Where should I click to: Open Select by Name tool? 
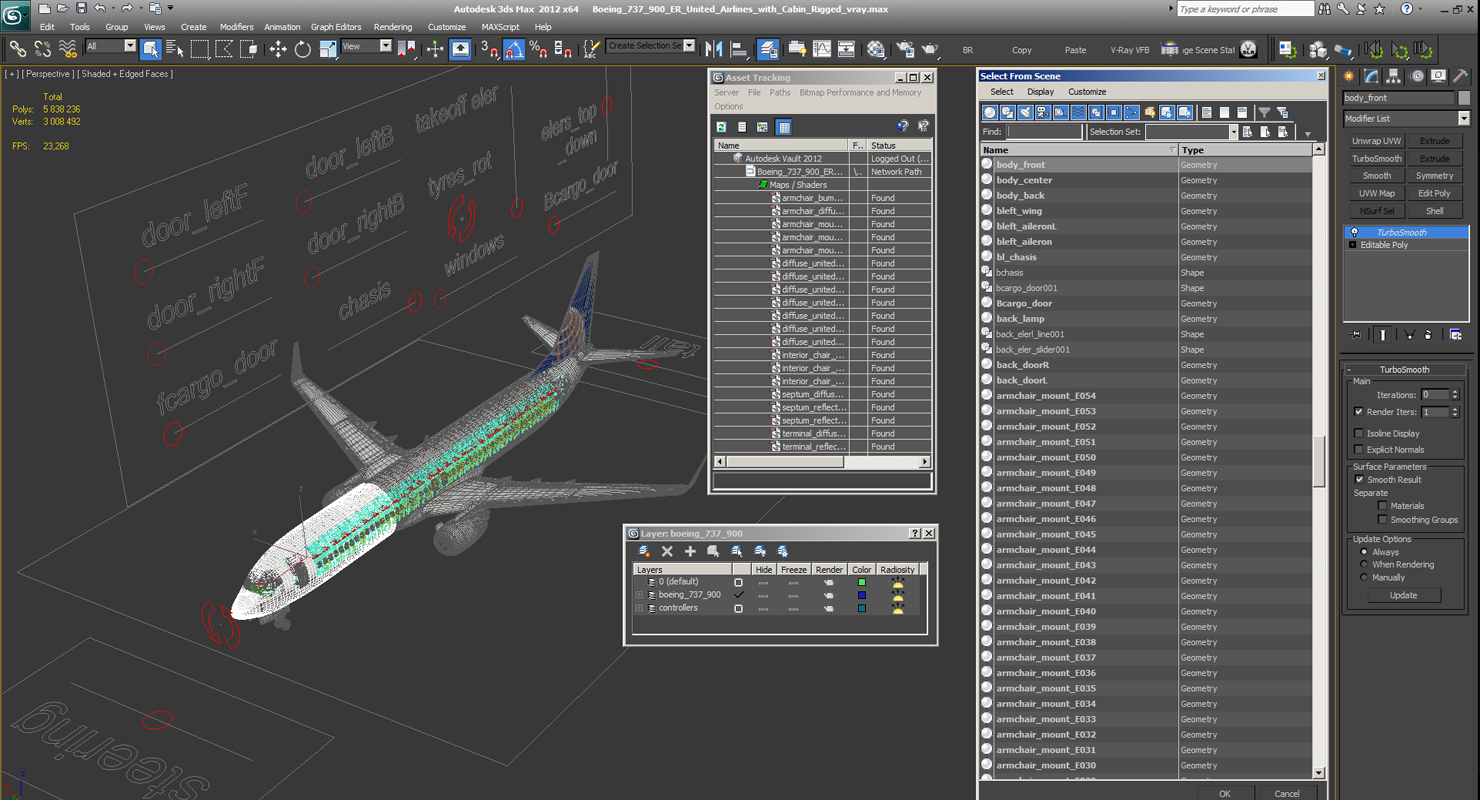(x=175, y=48)
